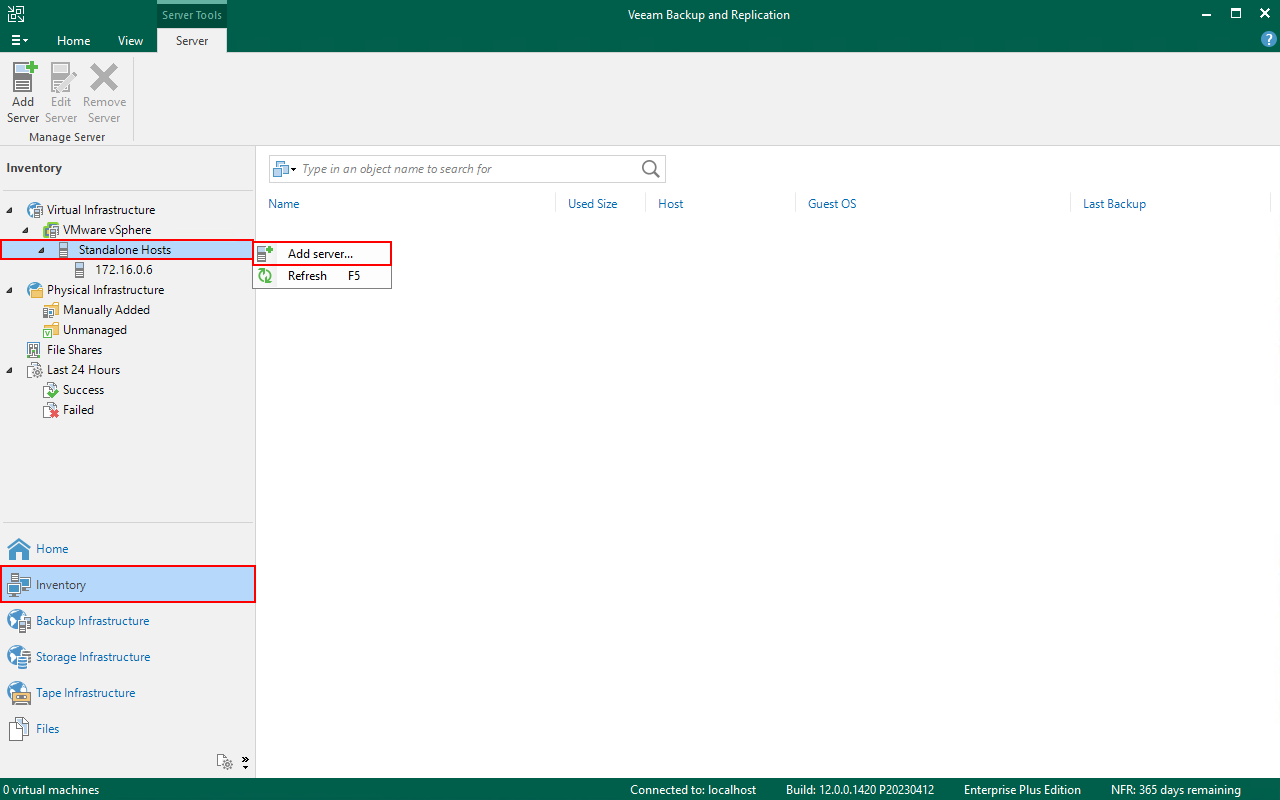Click the magnifier search icon
This screenshot has height=800, width=1280.
point(651,169)
